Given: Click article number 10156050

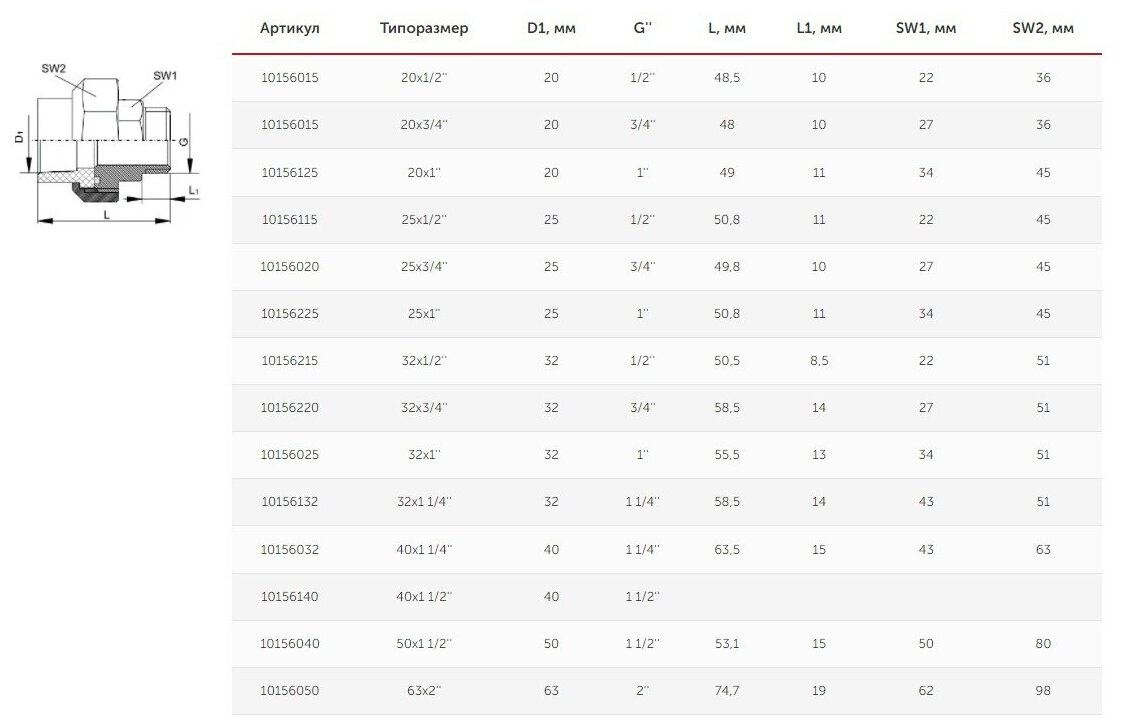Looking at the screenshot, I should click(x=290, y=690).
